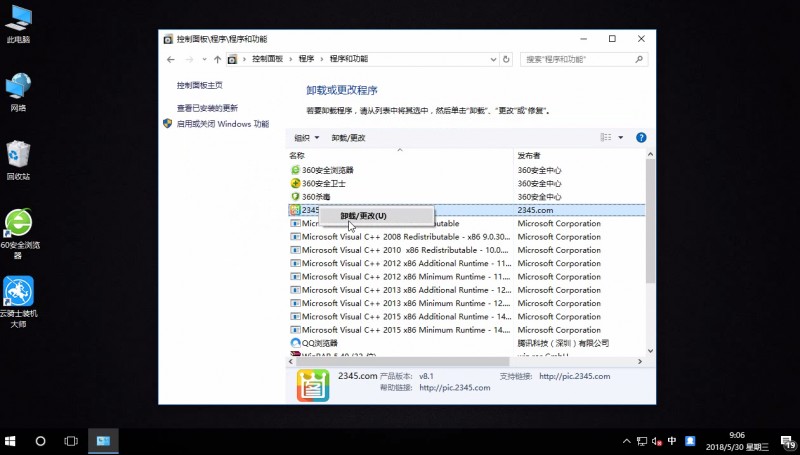Click the volume tray icon
The image size is (800, 455).
(657, 442)
